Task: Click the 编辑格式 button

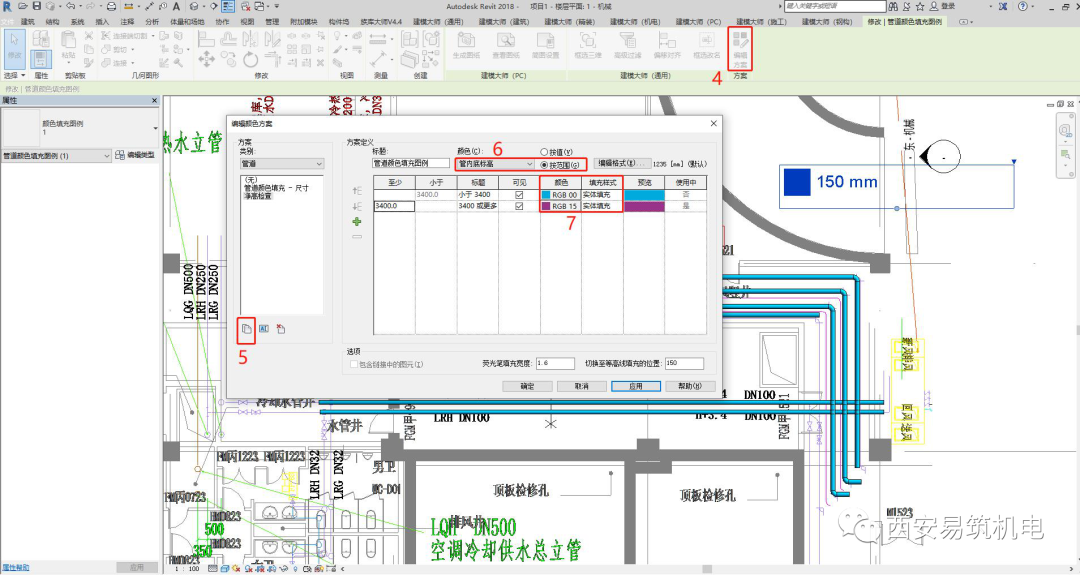Action: pyautogui.click(x=621, y=164)
